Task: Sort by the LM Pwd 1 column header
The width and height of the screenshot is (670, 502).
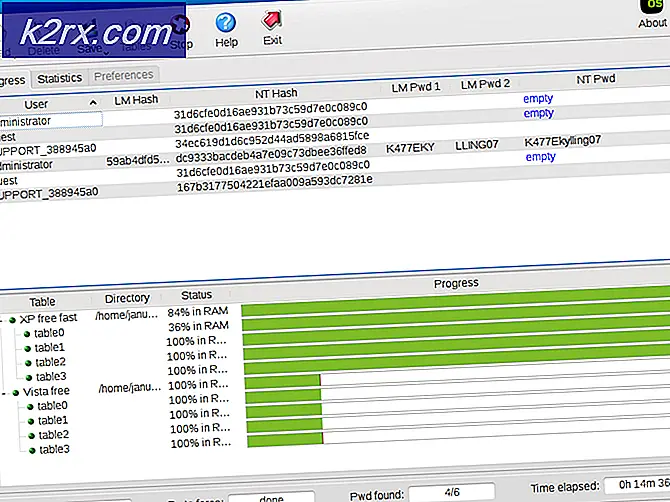Action: point(415,87)
